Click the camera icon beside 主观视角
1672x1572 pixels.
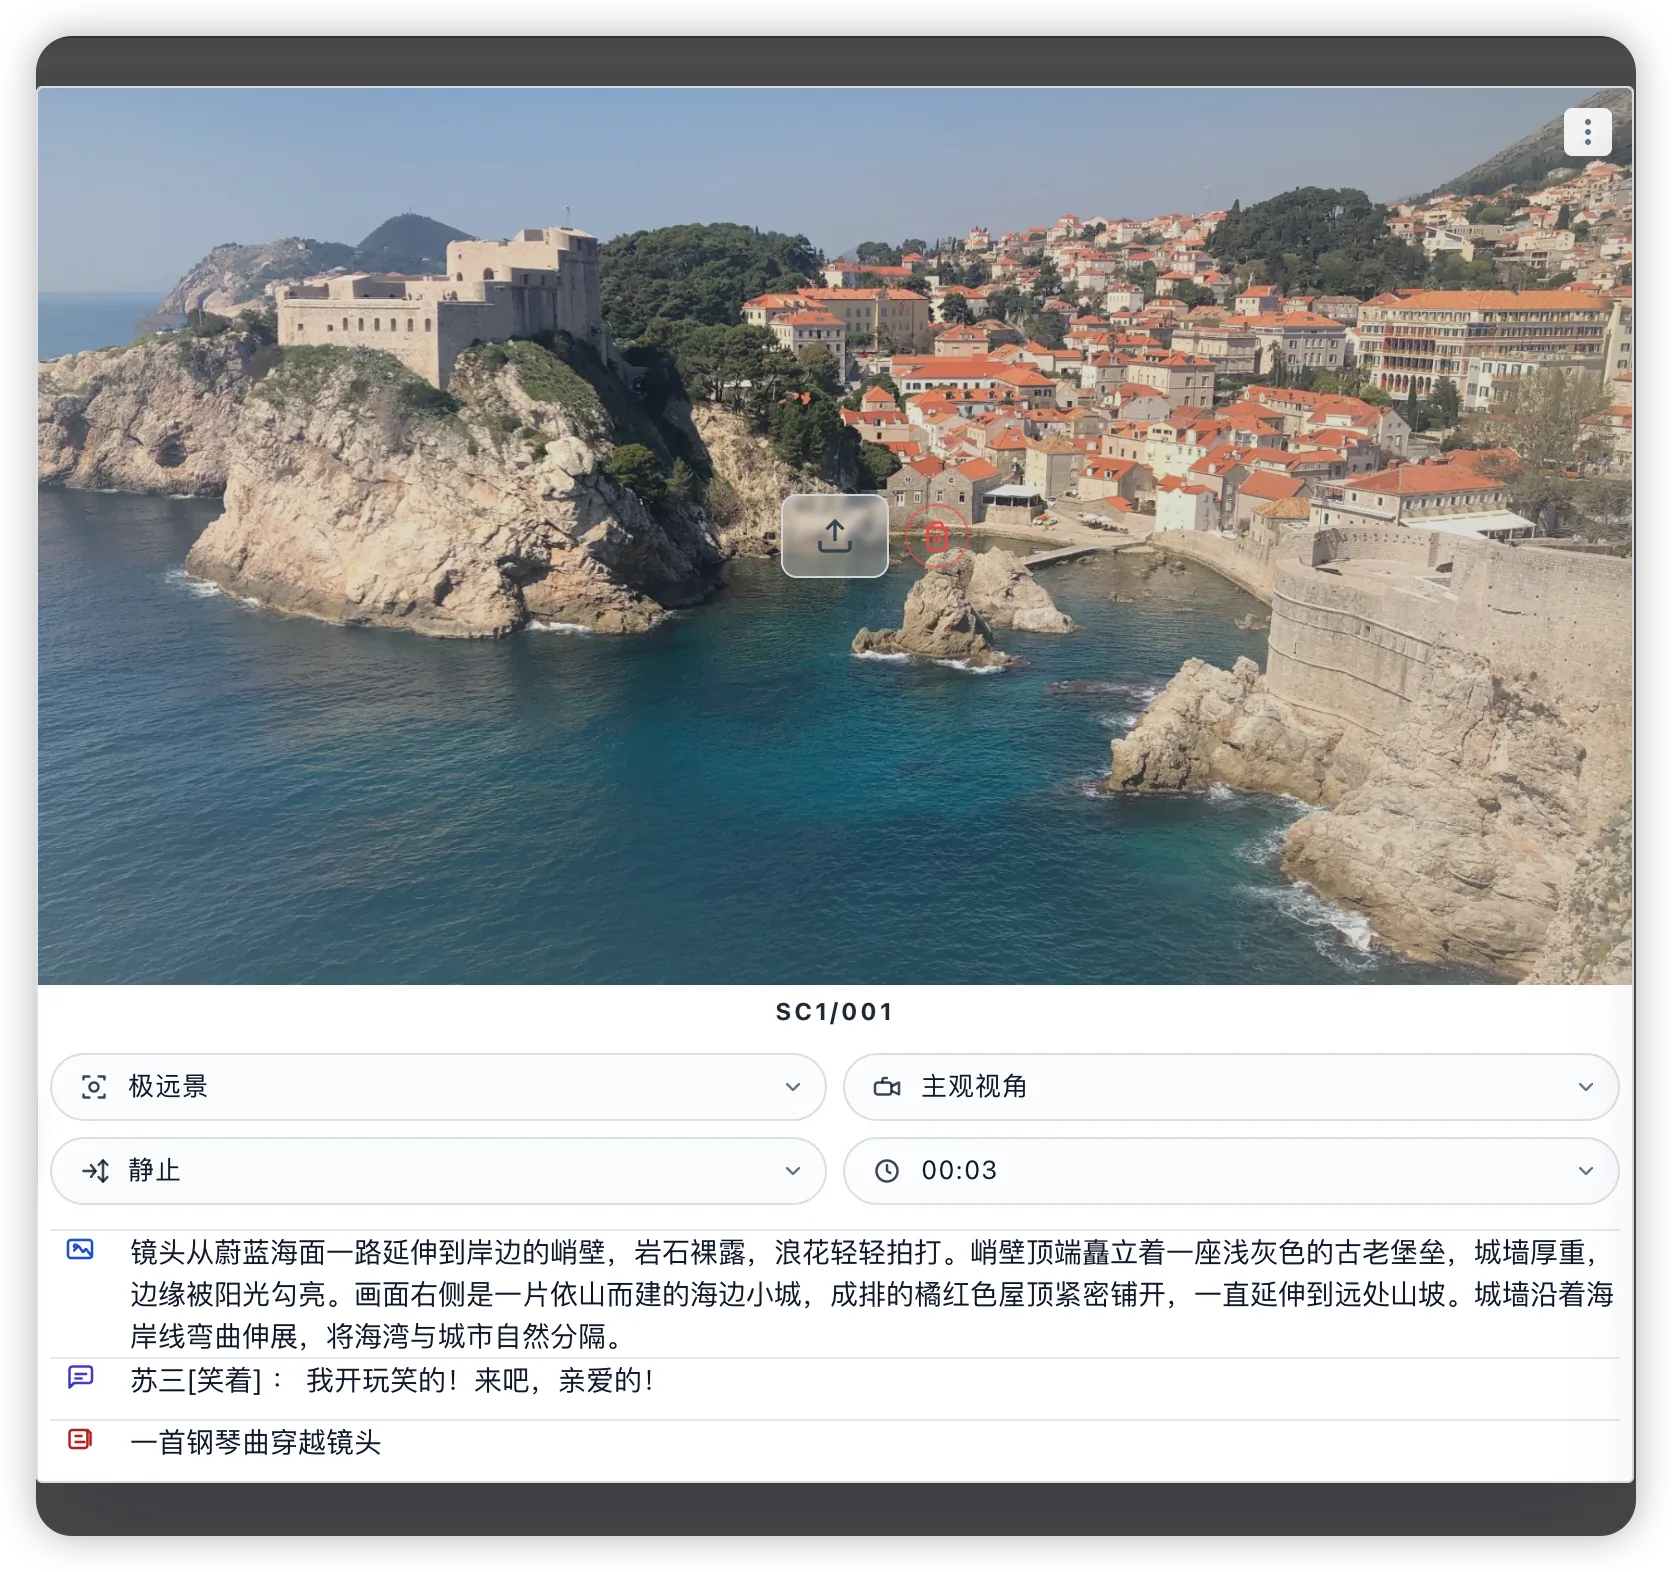(x=886, y=1087)
